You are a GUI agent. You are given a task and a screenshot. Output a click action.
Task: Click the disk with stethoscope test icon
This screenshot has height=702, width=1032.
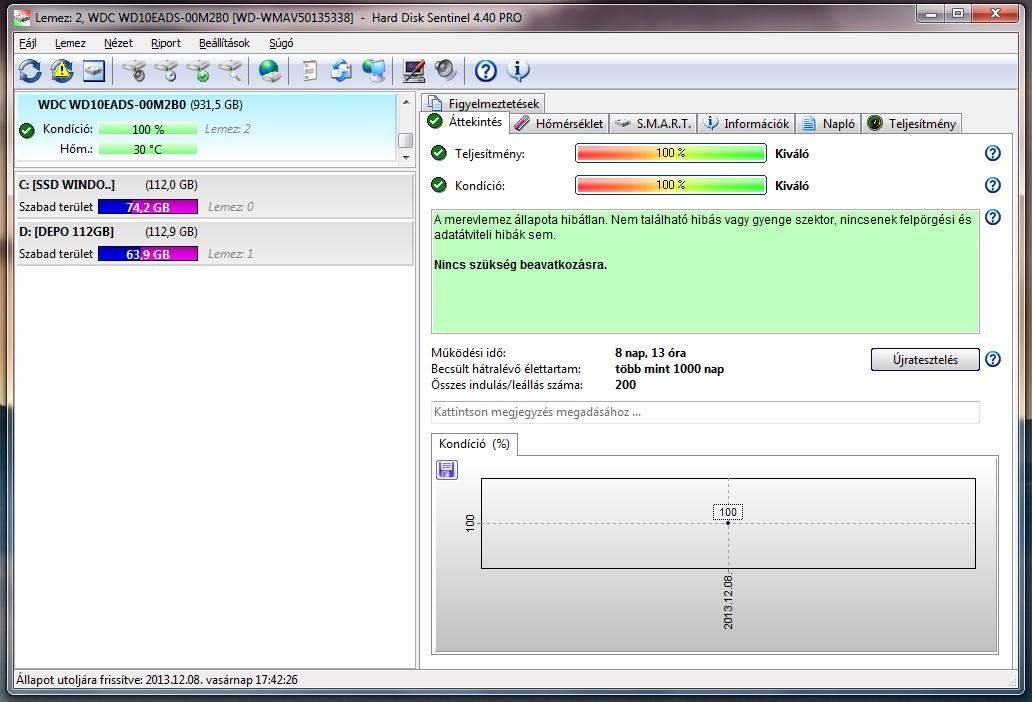(135, 70)
